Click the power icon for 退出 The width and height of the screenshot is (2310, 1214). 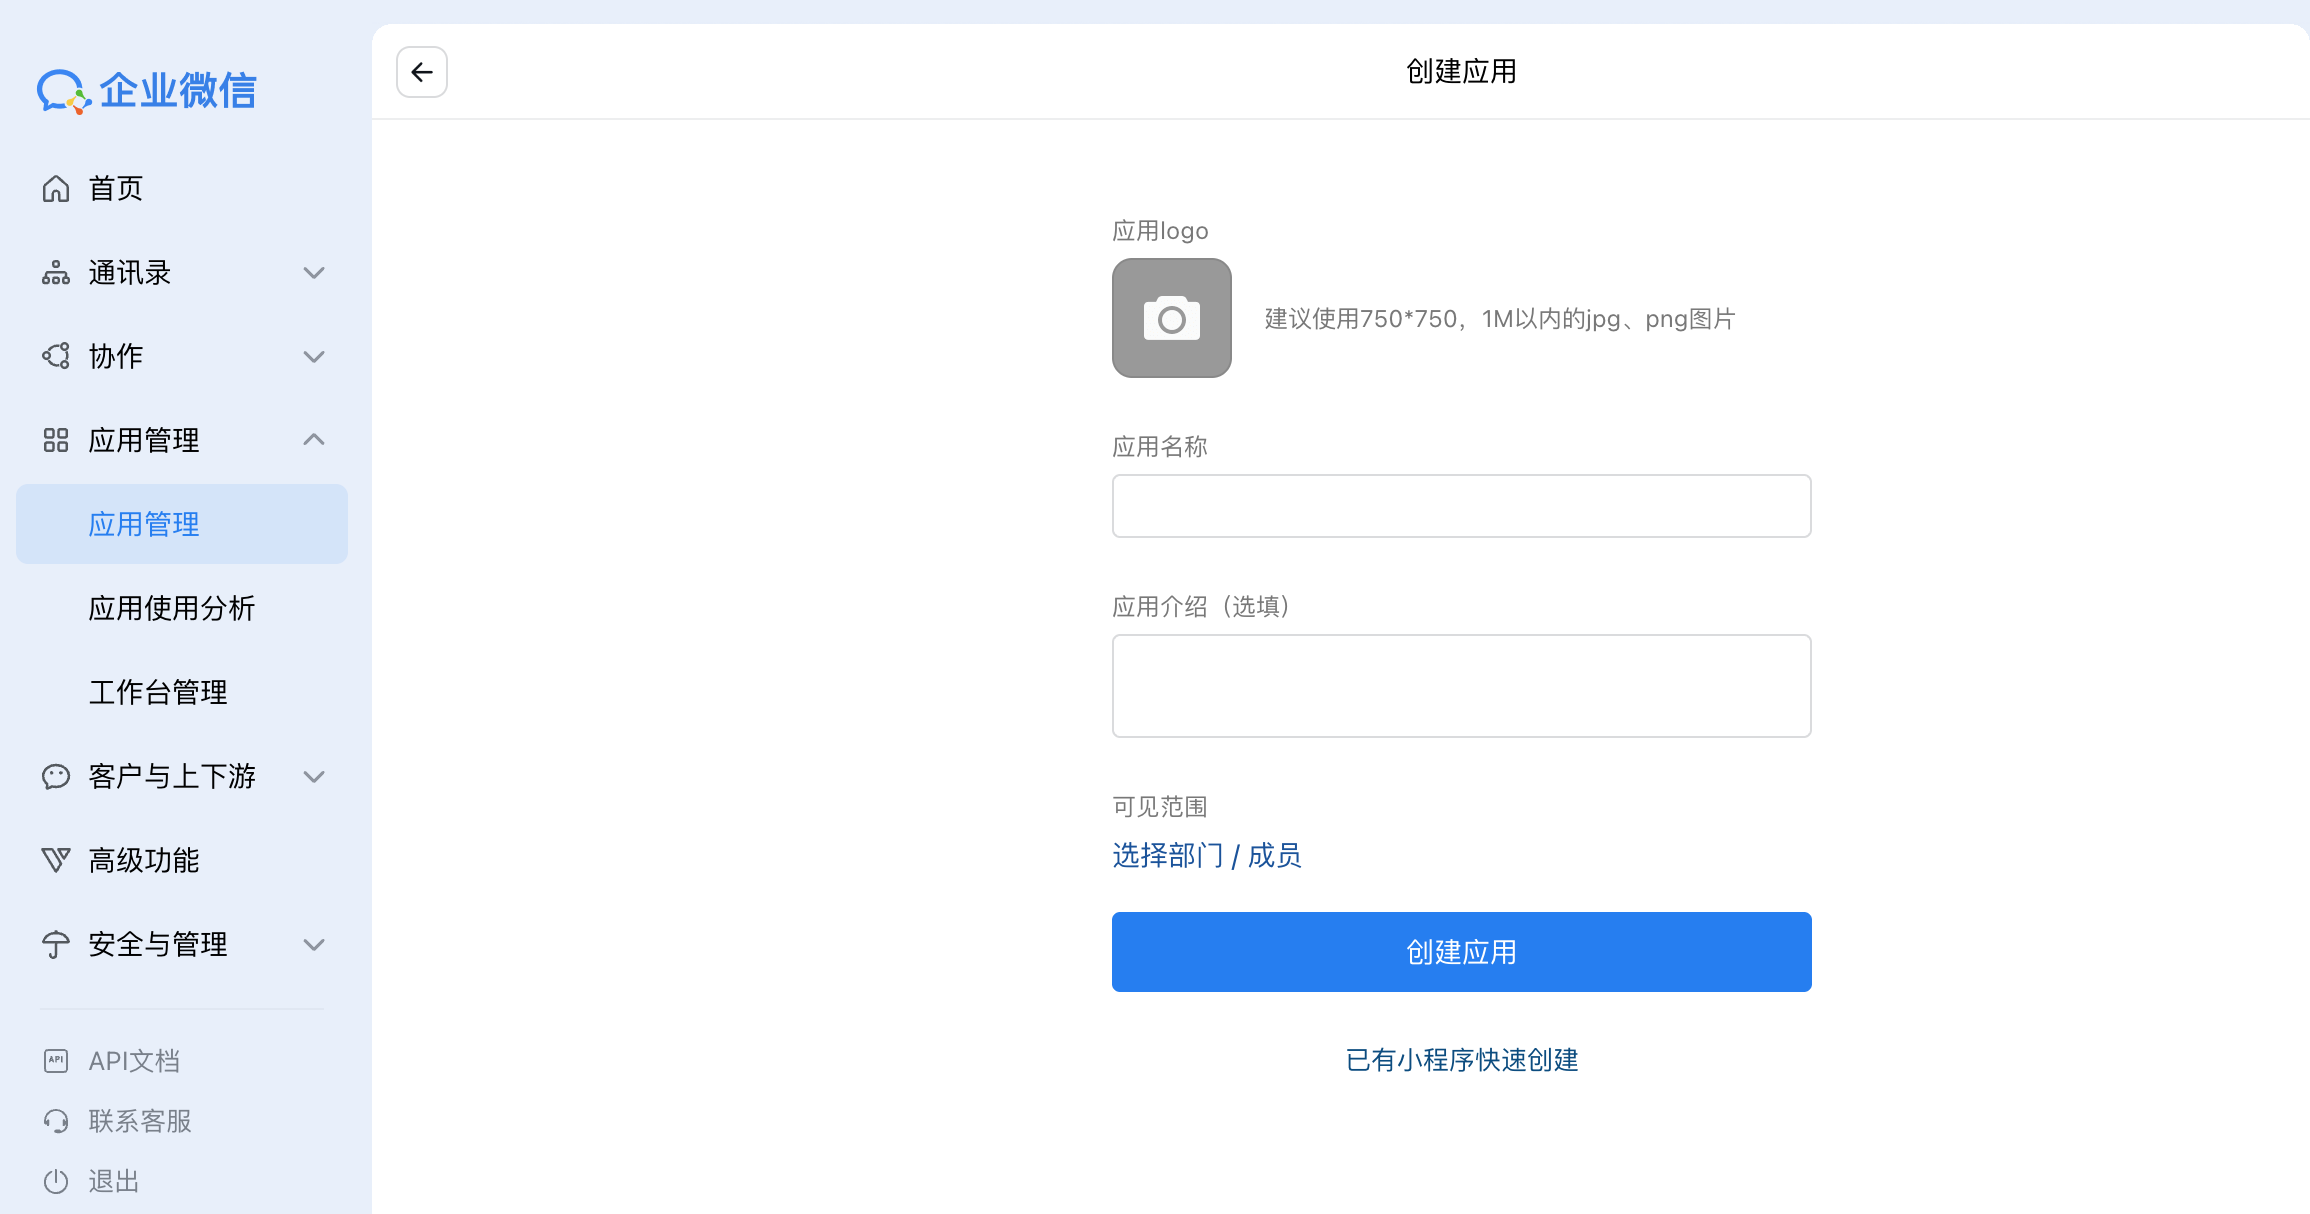(x=56, y=1181)
